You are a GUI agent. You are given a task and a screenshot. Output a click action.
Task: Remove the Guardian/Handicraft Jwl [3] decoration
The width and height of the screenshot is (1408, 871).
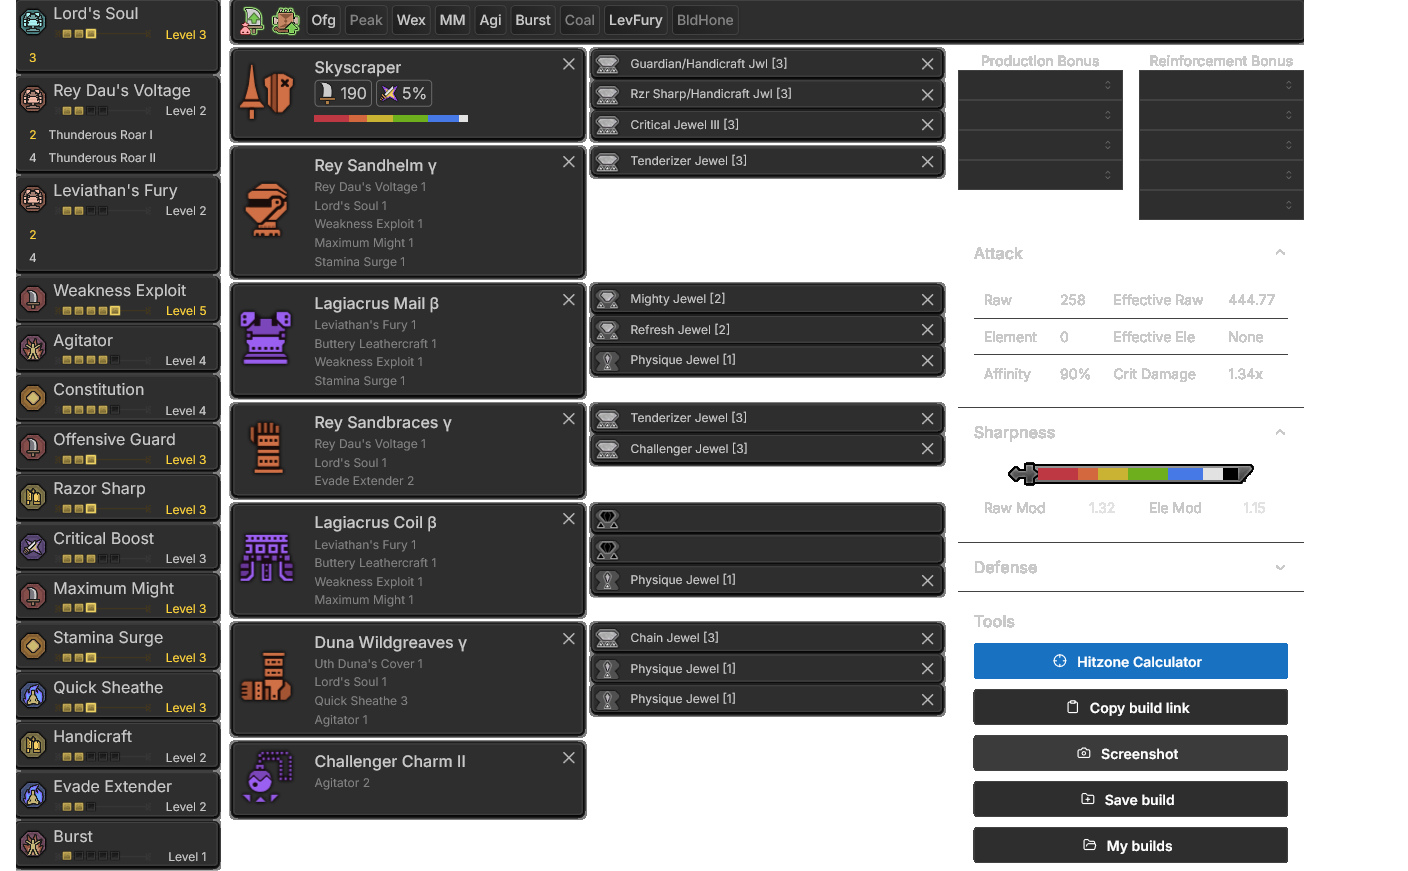pos(927,64)
